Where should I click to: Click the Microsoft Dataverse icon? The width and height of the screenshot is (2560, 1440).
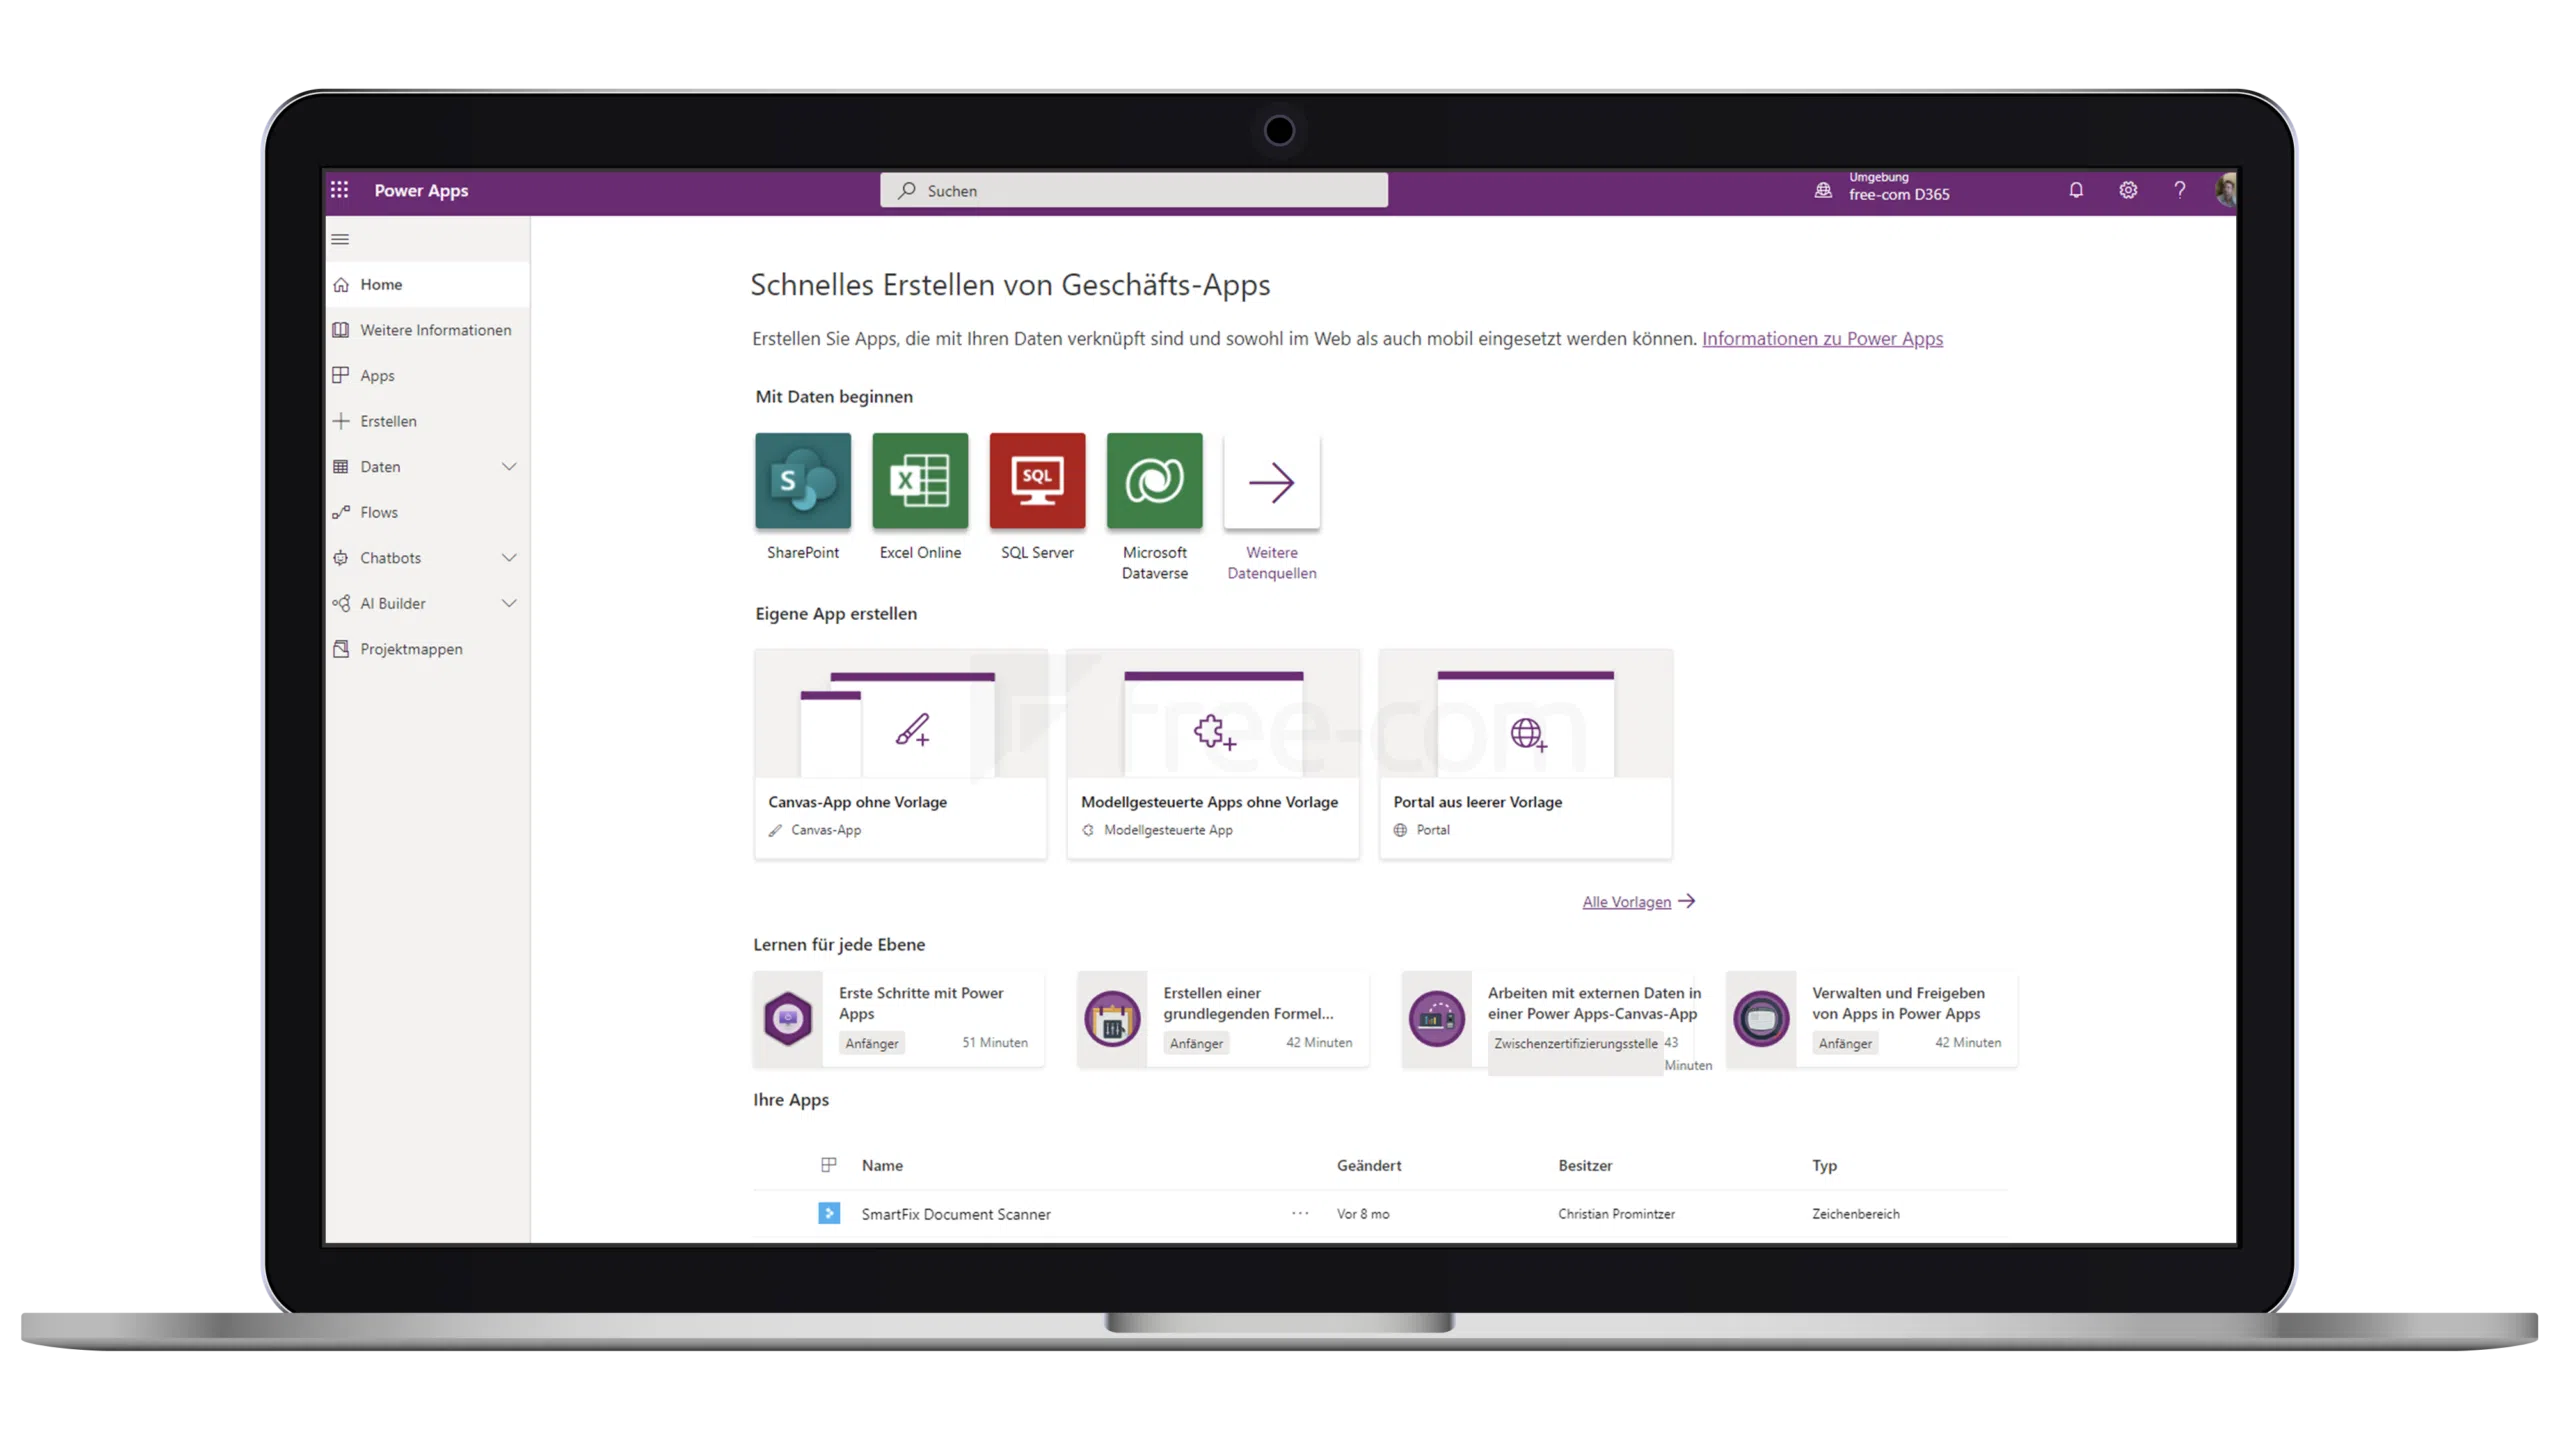tap(1153, 480)
